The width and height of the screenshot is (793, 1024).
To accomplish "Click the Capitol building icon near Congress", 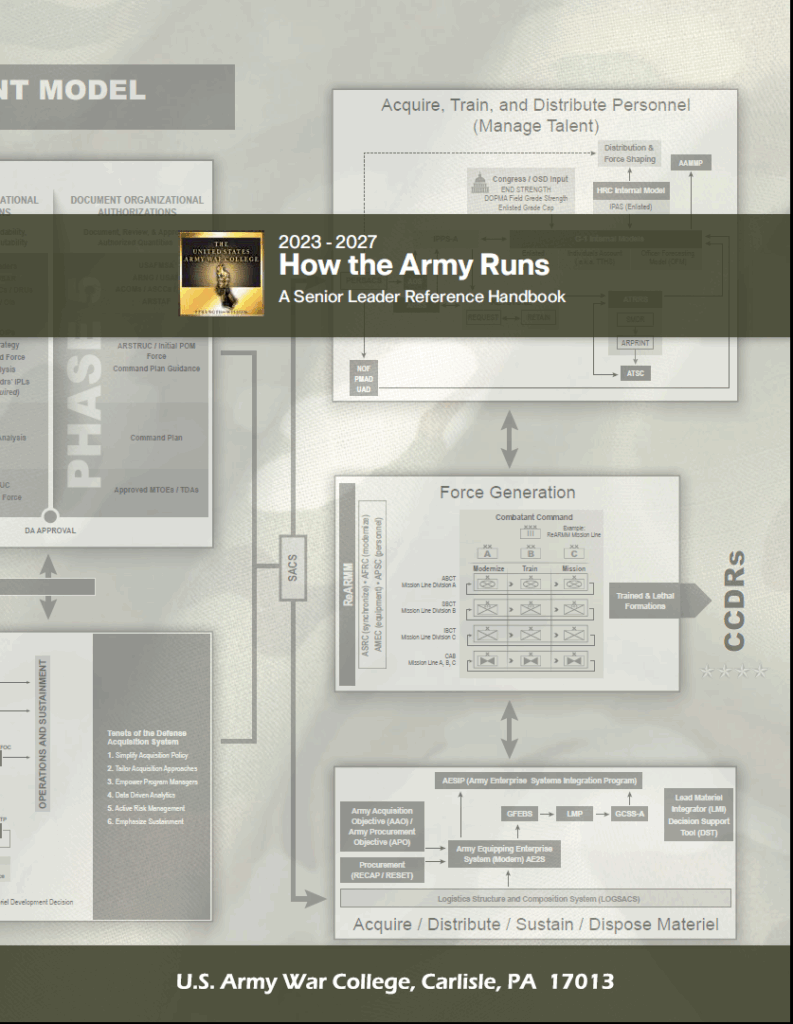I will tap(480, 184).
